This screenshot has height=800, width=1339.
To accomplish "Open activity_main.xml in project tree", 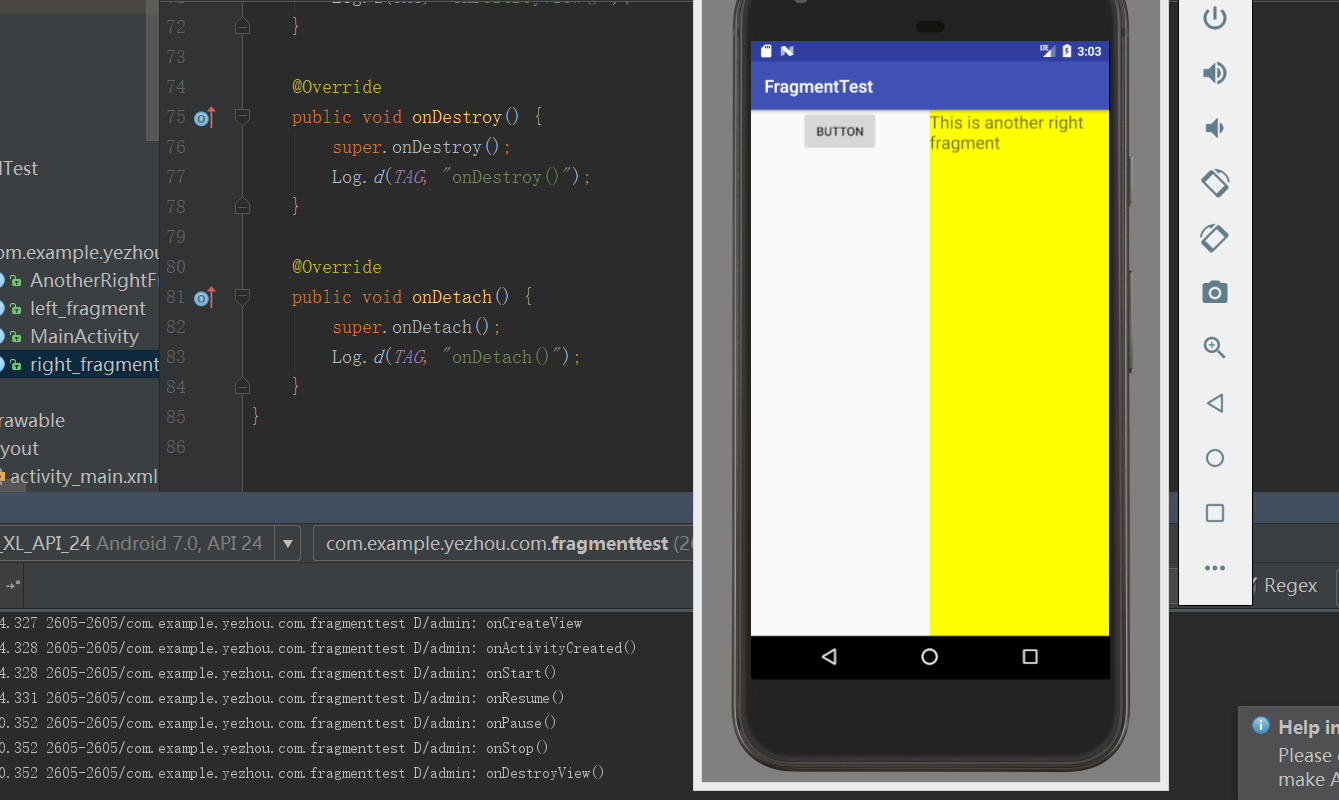I will click(x=84, y=476).
